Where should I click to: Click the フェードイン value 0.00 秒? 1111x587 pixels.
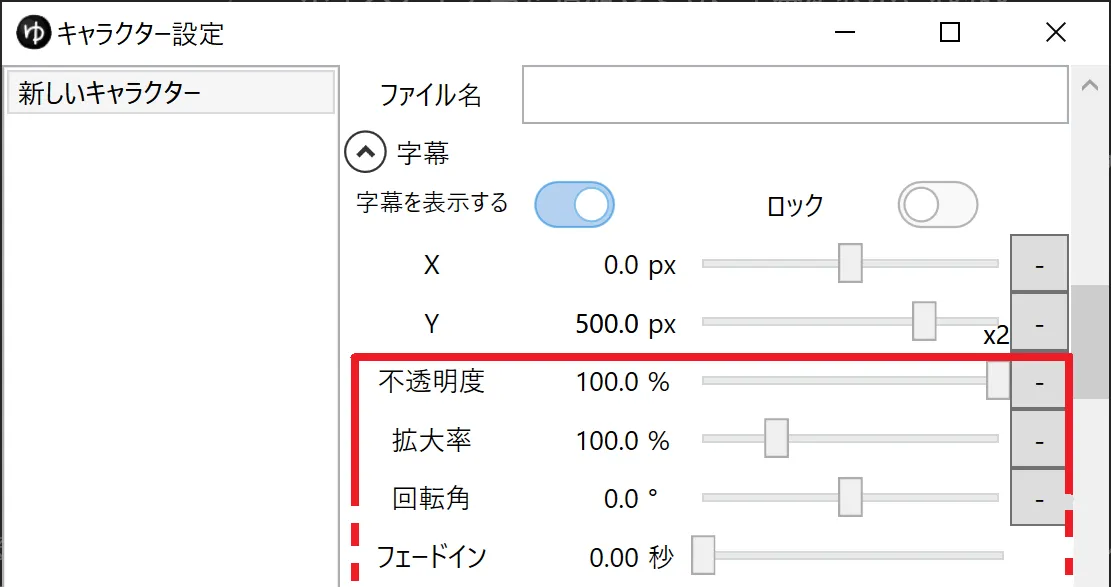[631, 558]
